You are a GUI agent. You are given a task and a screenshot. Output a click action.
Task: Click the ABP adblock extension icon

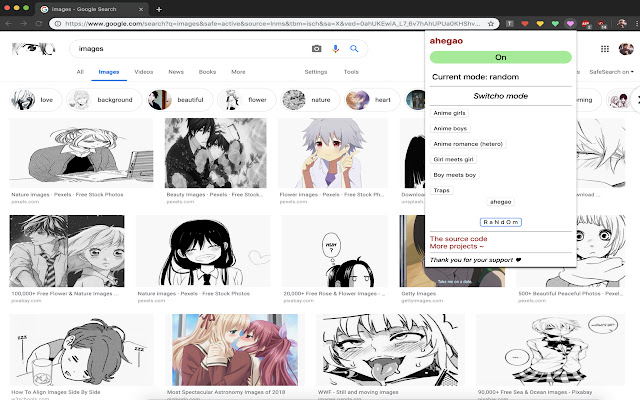tap(586, 24)
